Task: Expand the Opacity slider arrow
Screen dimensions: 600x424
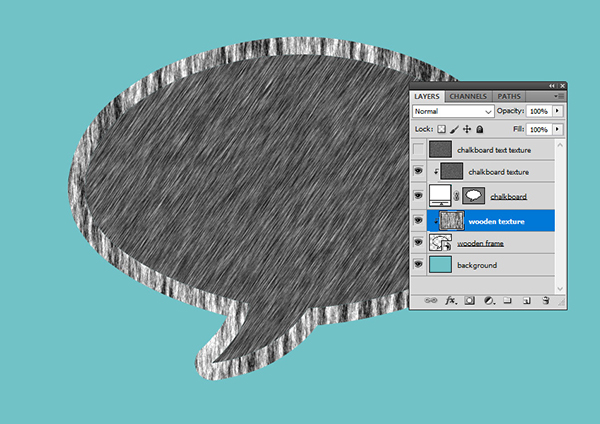Action: 557,110
